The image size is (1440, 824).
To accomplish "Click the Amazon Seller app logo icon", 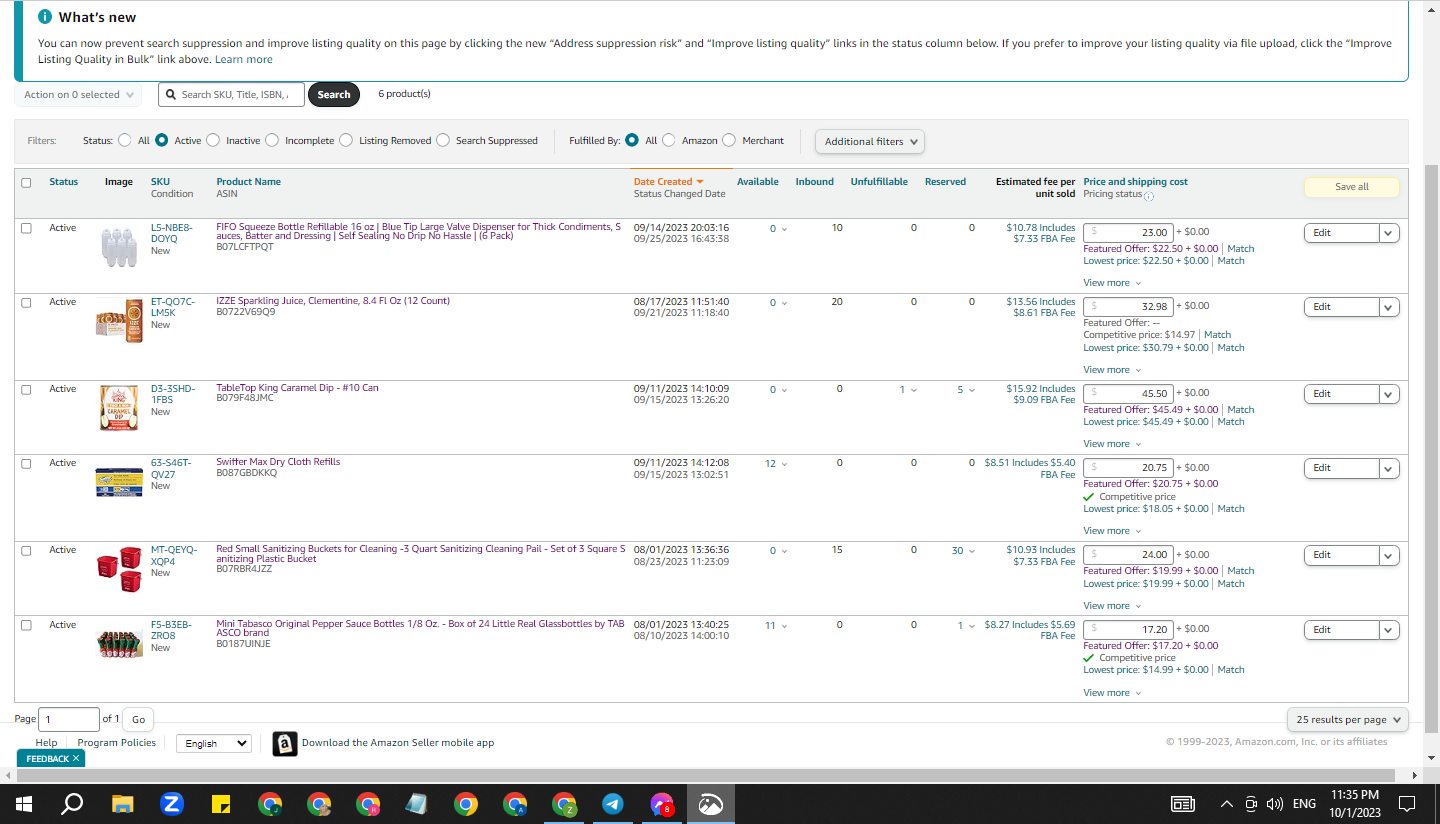I will pyautogui.click(x=285, y=743).
